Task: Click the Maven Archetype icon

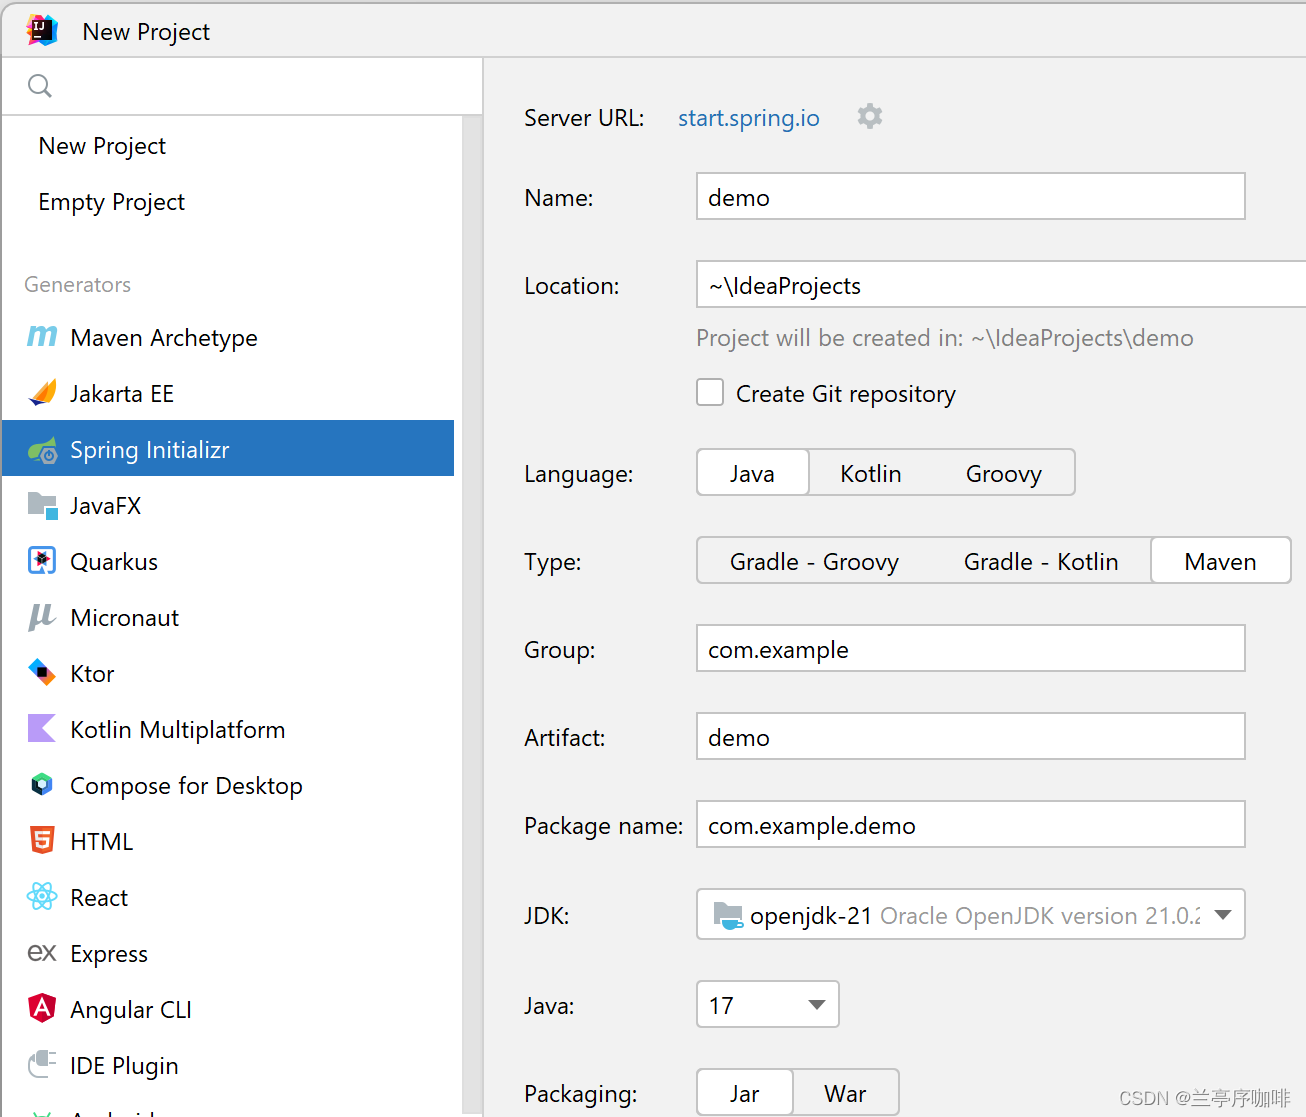Action: 42,337
